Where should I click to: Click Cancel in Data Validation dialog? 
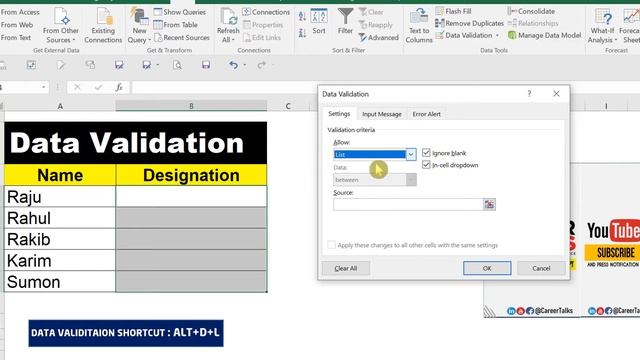pyautogui.click(x=541, y=268)
